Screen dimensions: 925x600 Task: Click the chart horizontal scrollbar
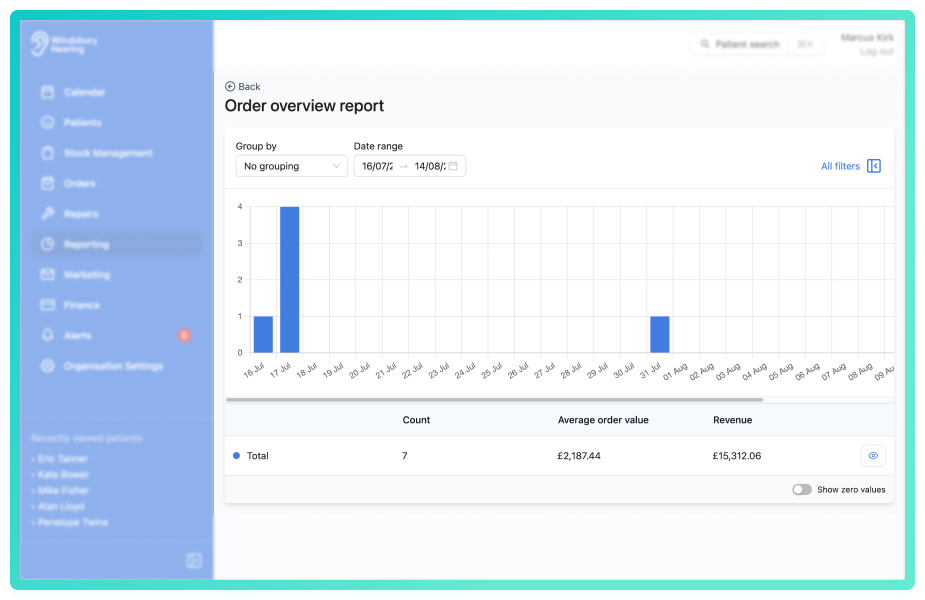click(494, 399)
